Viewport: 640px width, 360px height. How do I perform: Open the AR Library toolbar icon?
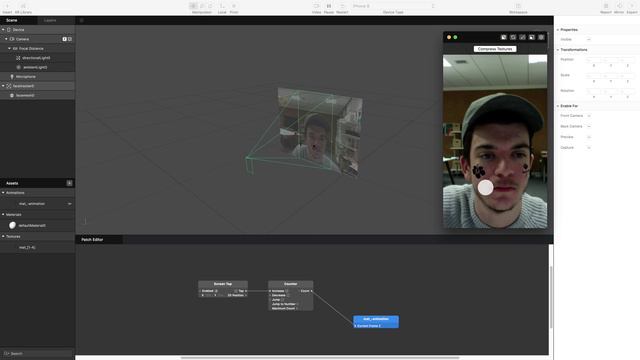click(23, 6)
